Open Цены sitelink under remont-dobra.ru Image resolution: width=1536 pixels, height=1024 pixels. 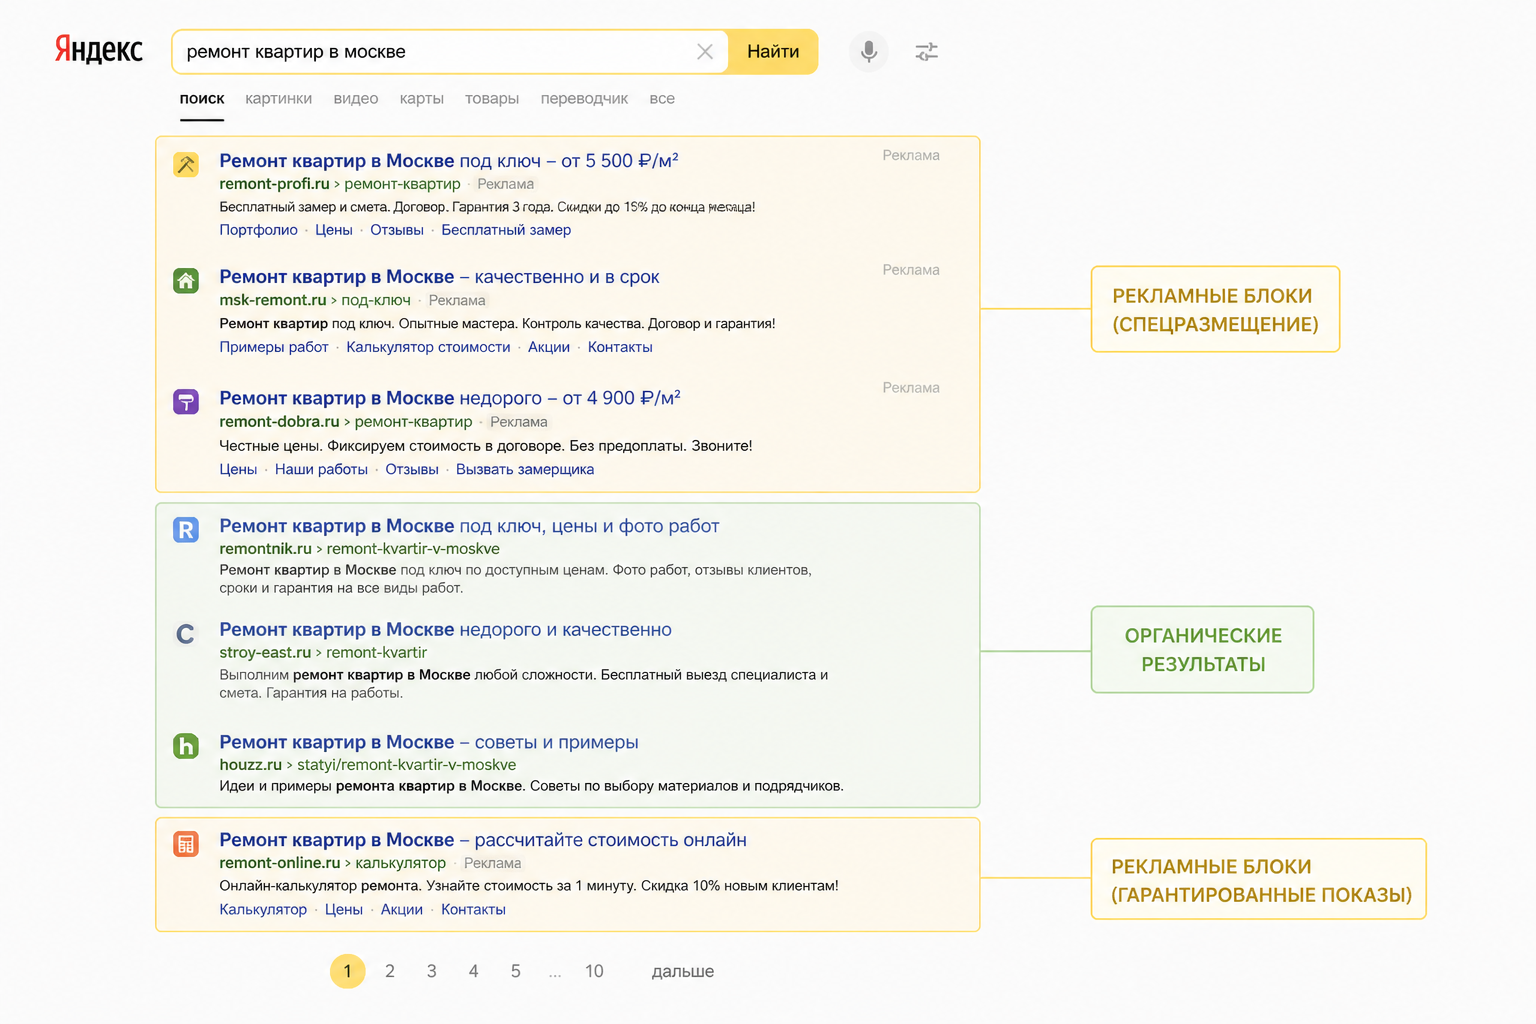(238, 469)
